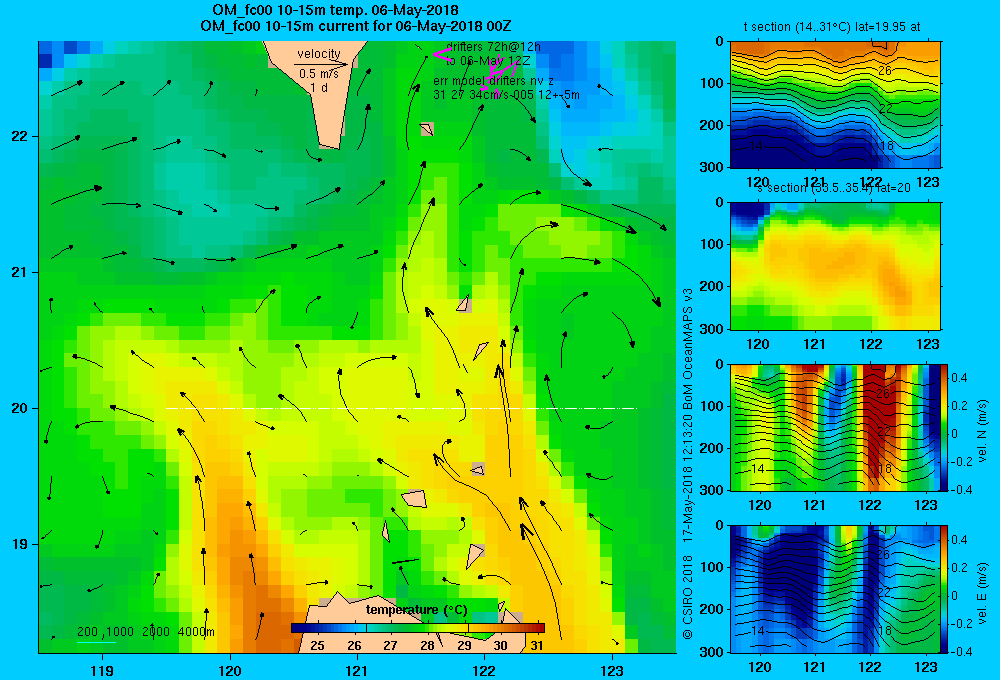The height and width of the screenshot is (680, 1000).
Task: Click latitude label '22' on main map axis
Action: pos(19,137)
